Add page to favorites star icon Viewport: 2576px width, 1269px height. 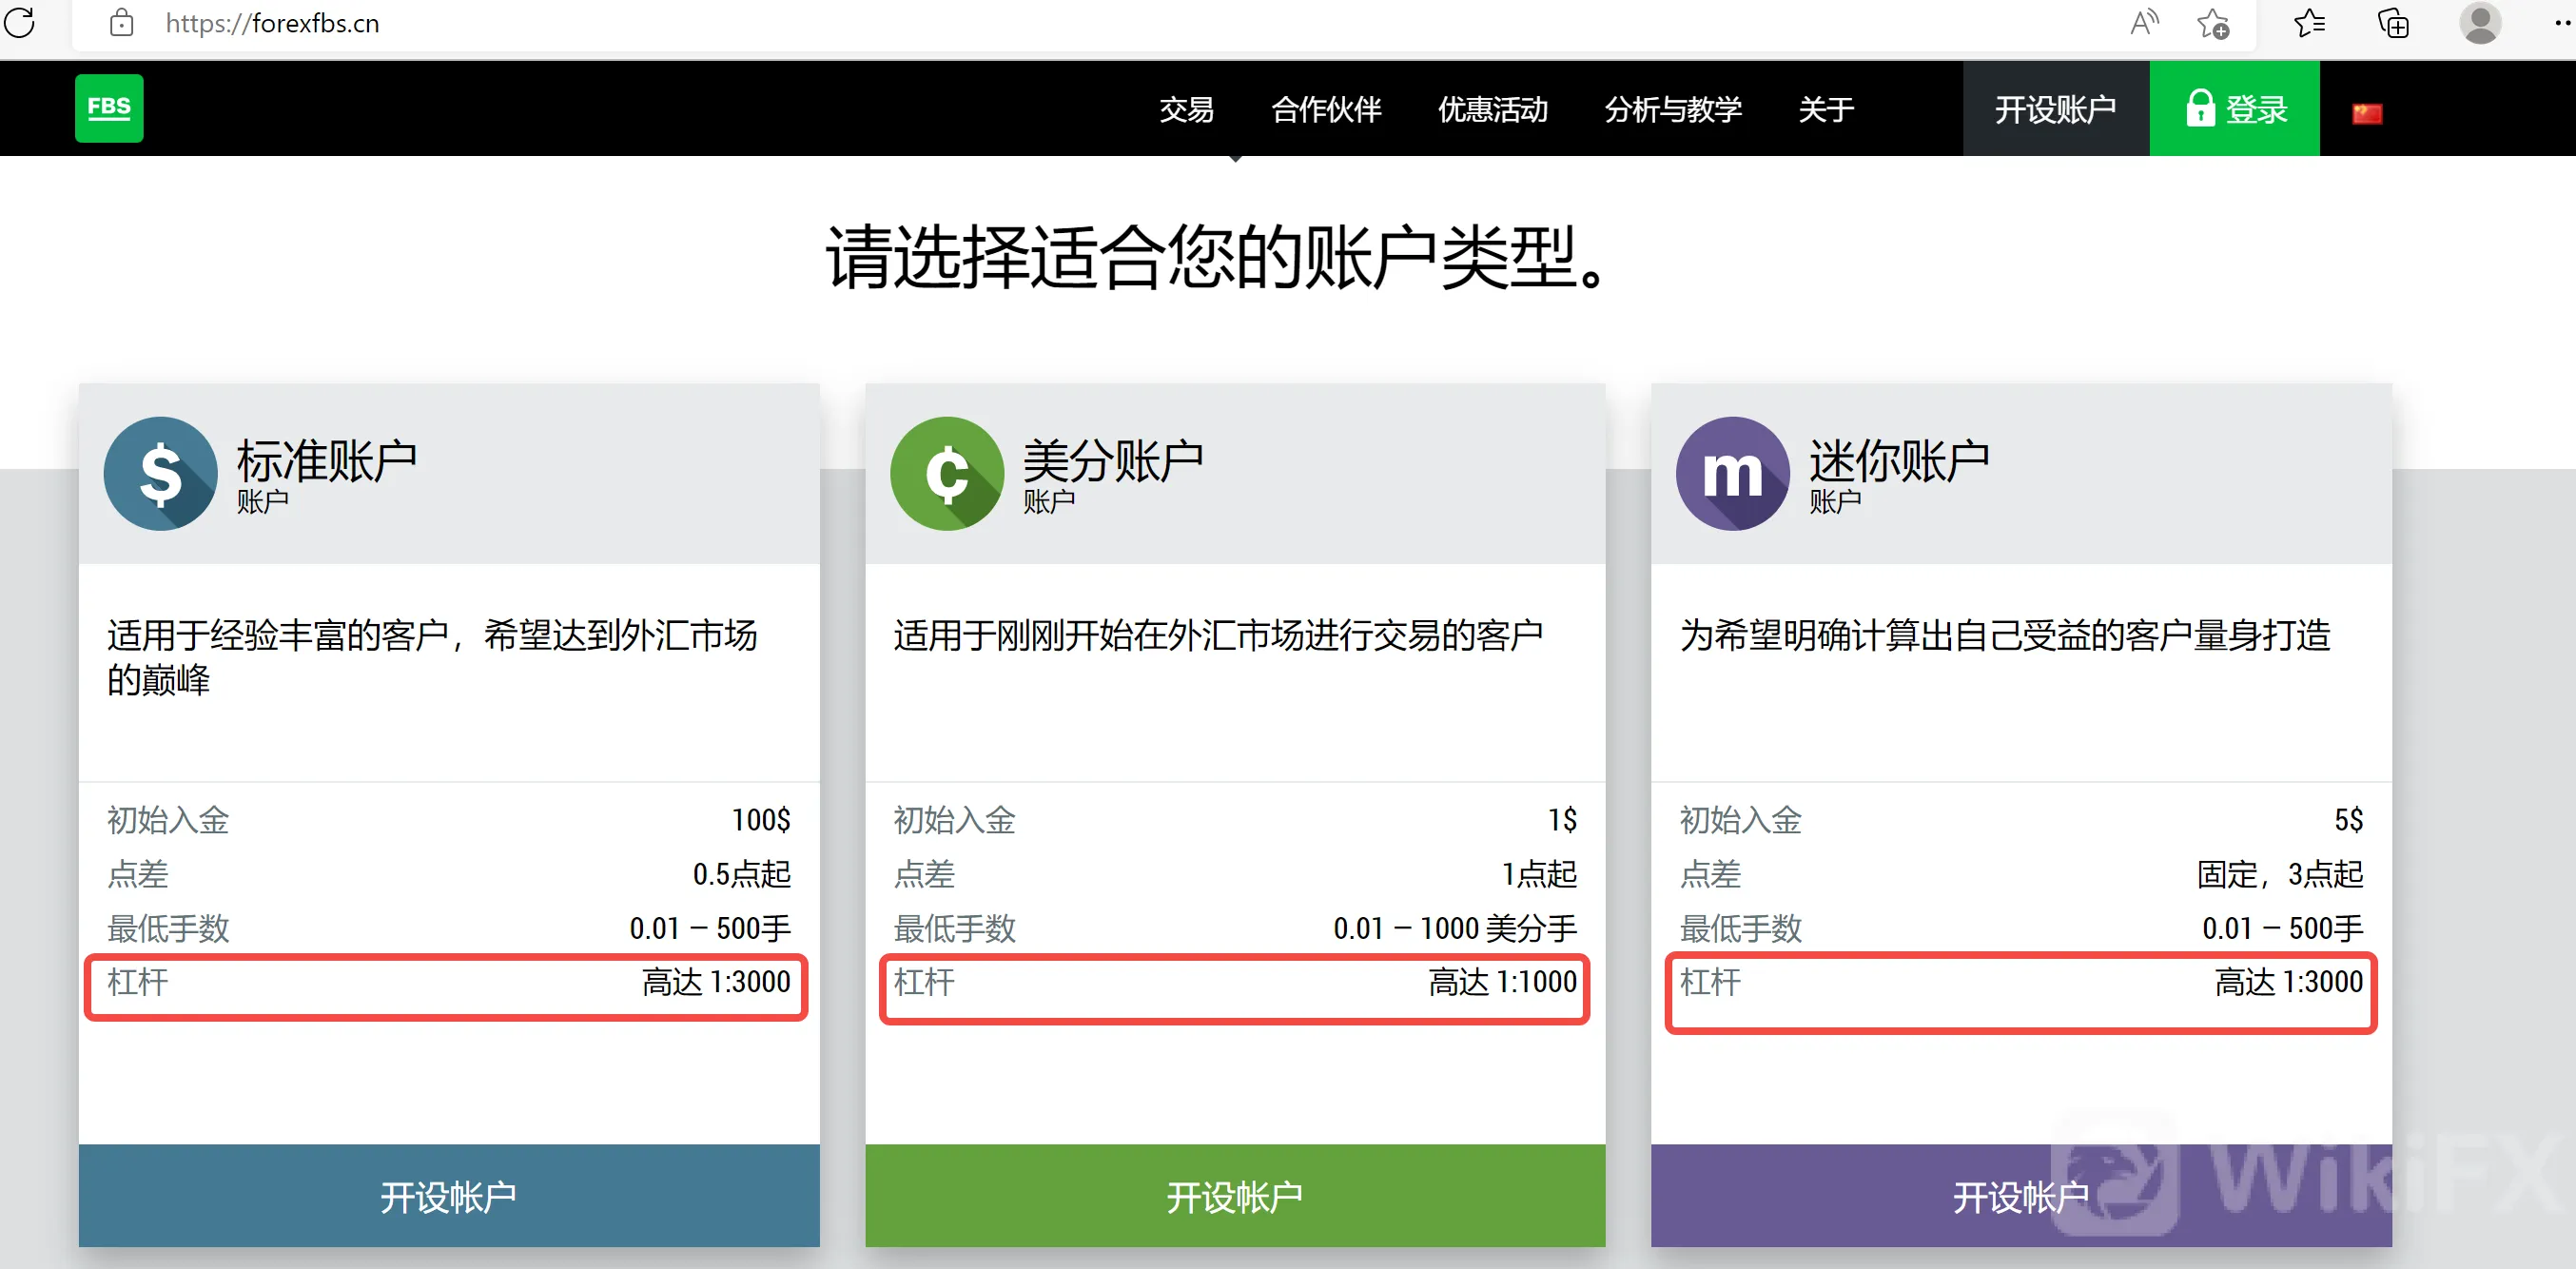click(x=2213, y=23)
